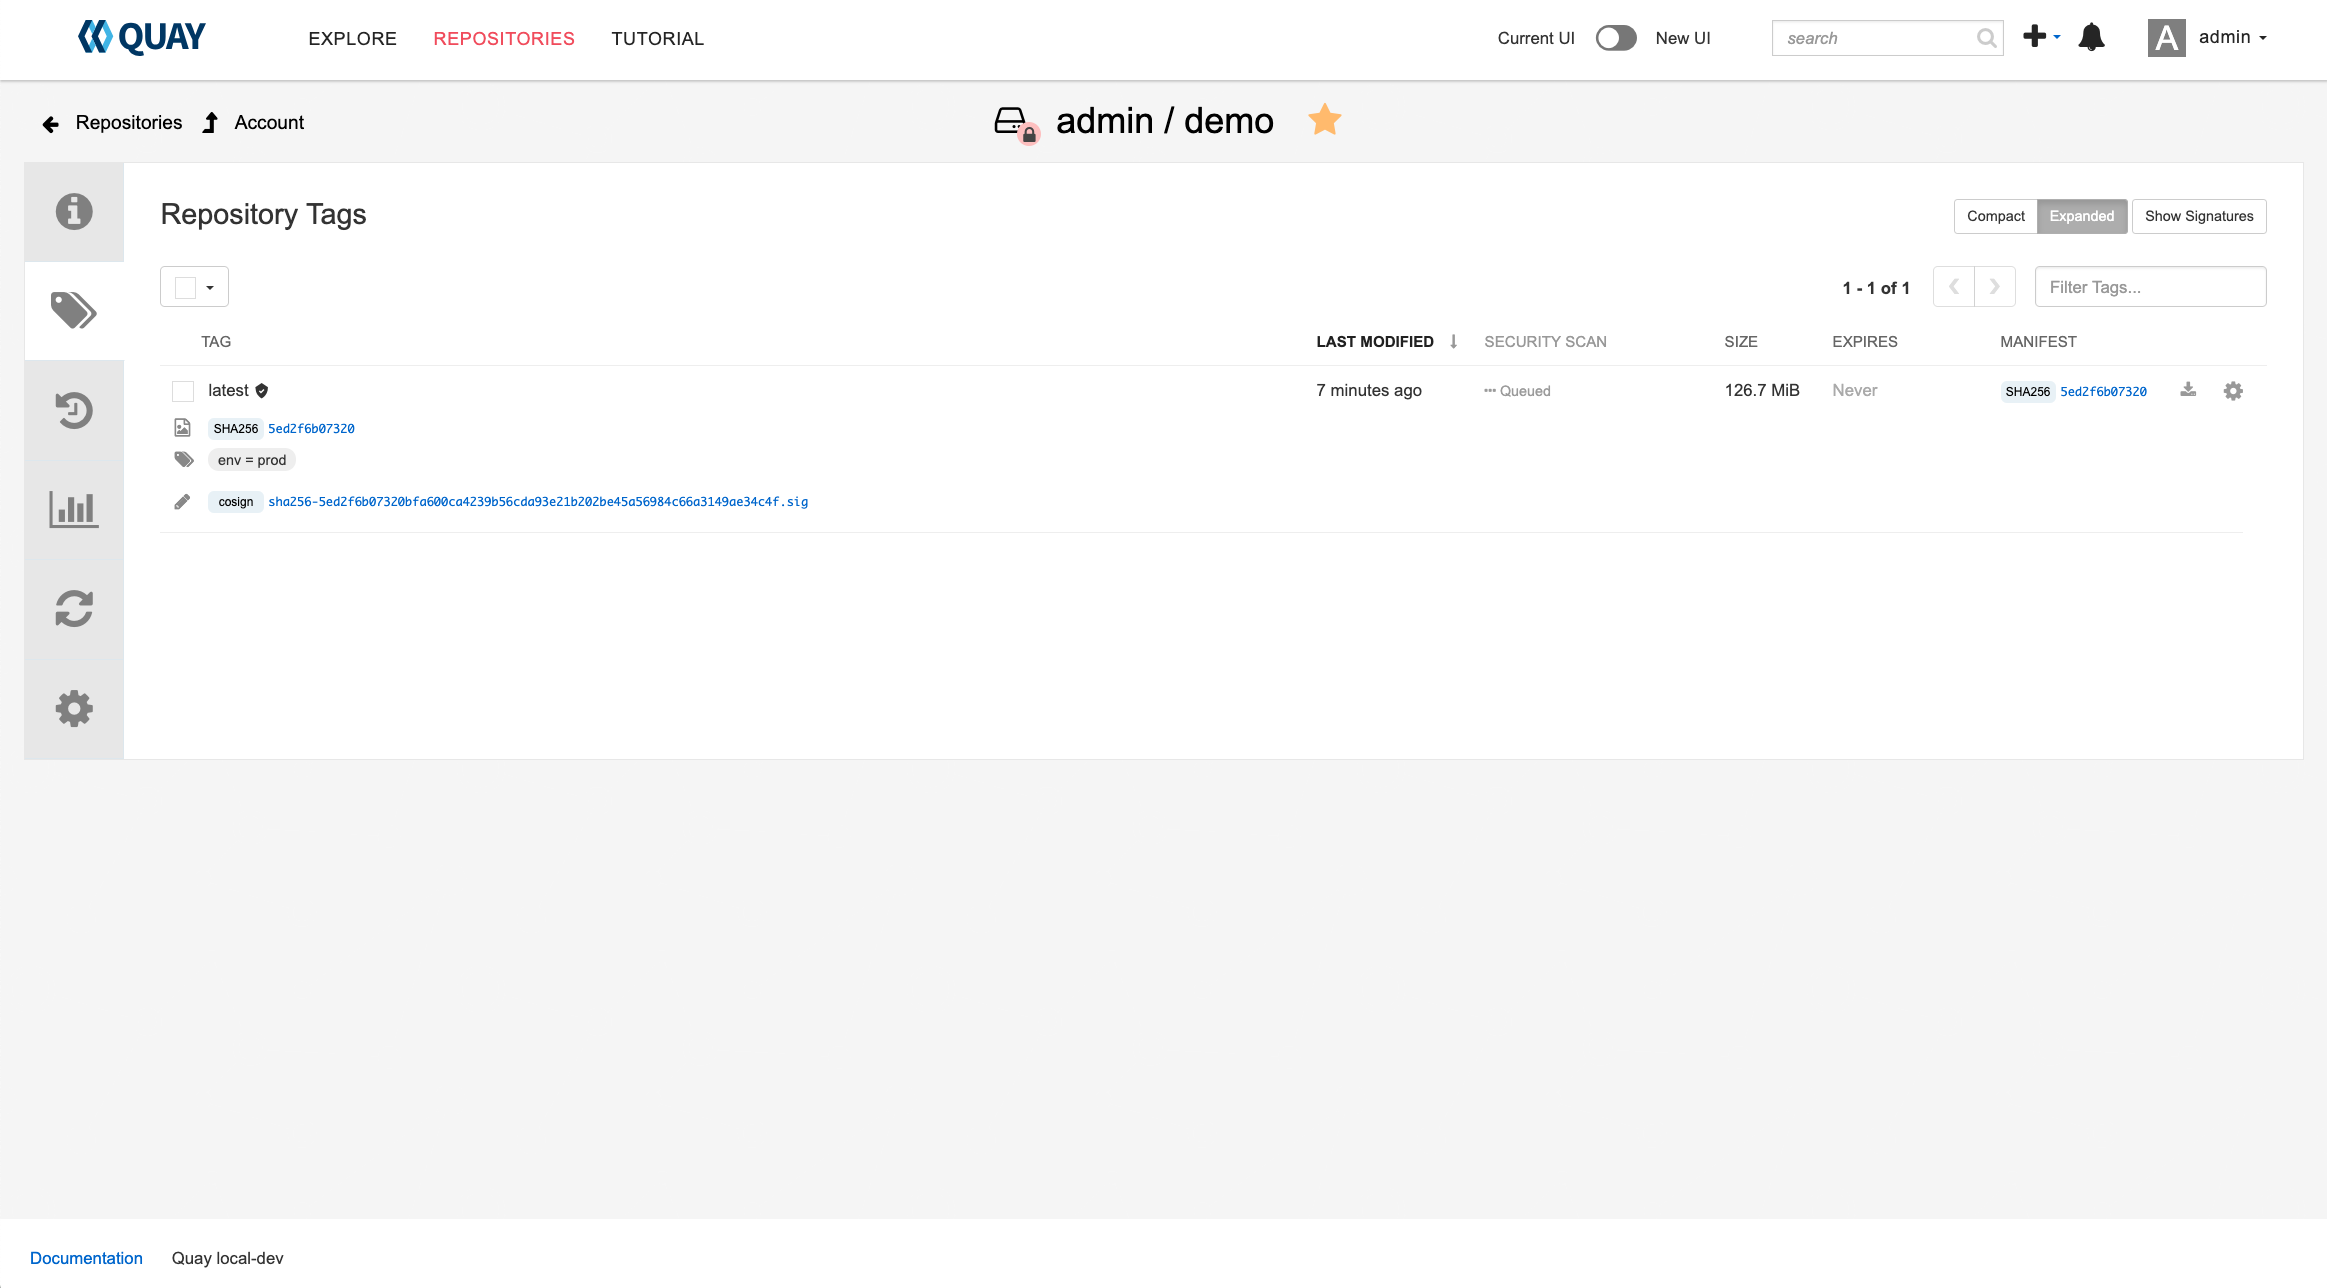The height and width of the screenshot is (1288, 2327).
Task: Open the admin user dropdown menu
Action: [2231, 38]
